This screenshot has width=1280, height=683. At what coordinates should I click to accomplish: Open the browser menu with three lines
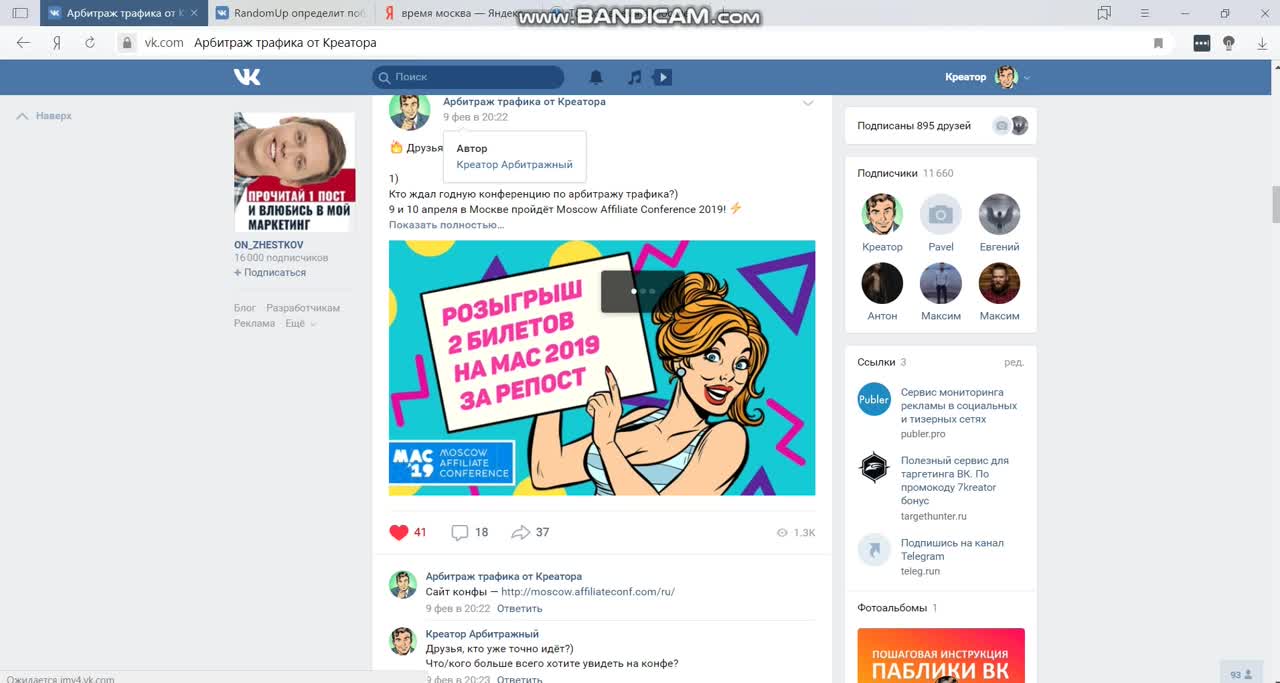[1146, 14]
